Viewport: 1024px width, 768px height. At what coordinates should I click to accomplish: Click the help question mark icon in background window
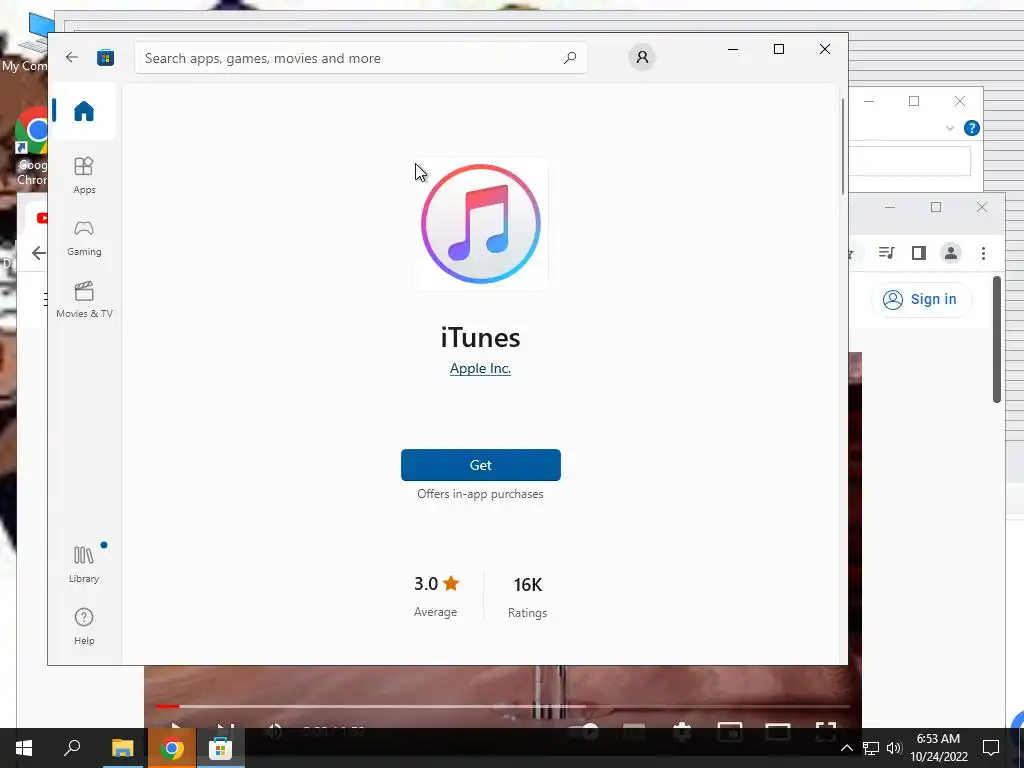tap(972, 128)
